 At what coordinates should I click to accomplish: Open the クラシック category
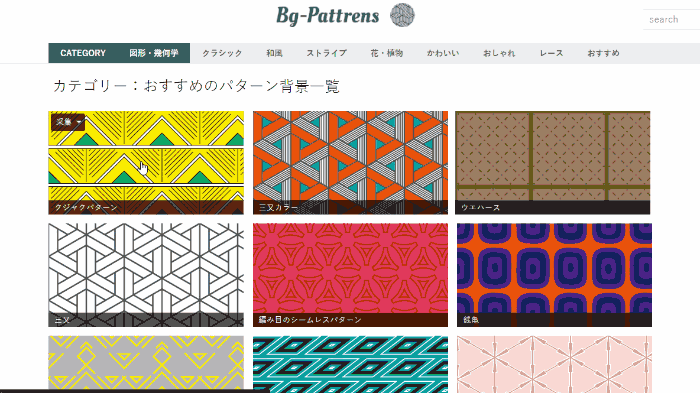[222, 53]
